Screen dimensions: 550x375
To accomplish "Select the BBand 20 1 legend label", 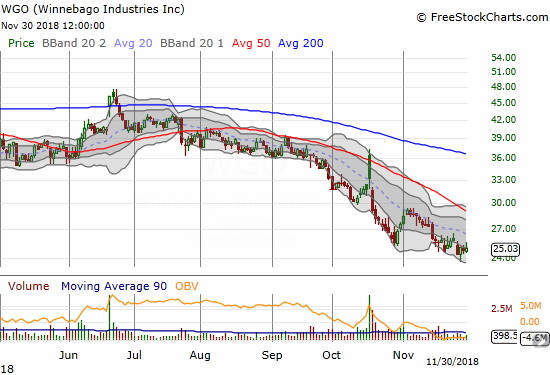I will coord(192,43).
